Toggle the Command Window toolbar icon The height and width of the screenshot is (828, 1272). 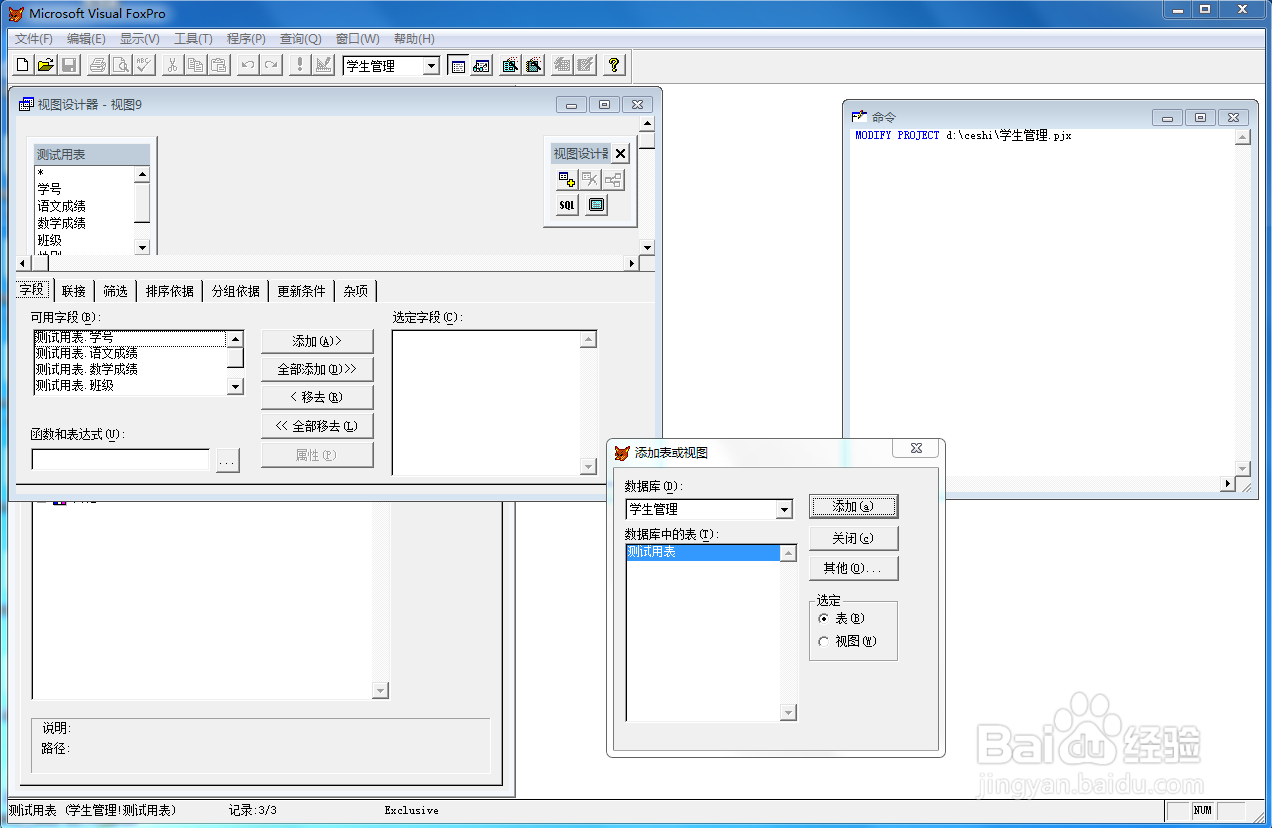click(x=458, y=65)
